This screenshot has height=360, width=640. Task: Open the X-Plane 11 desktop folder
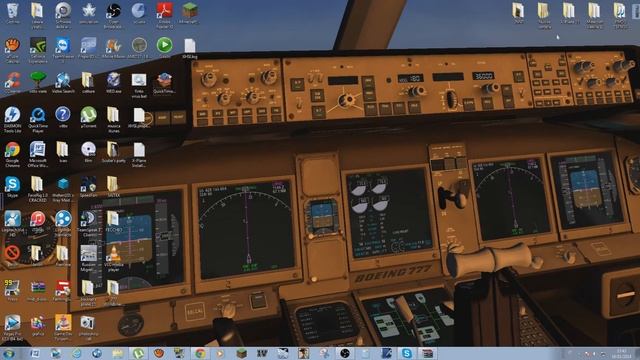click(x=569, y=14)
